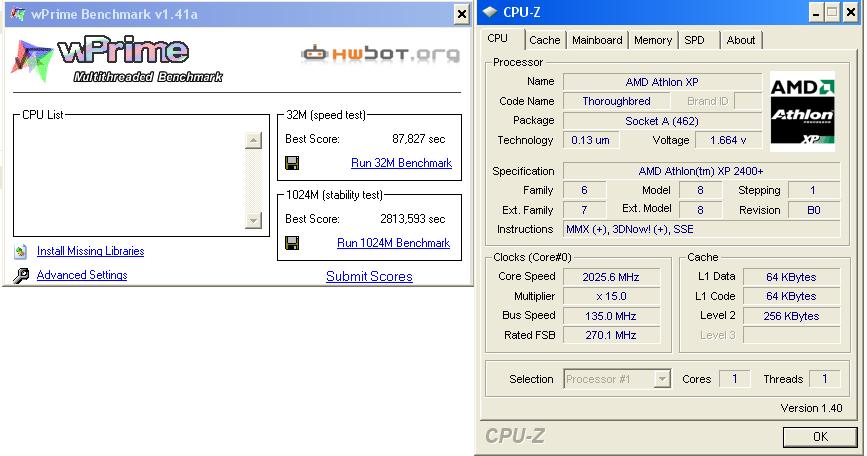Click OK button in CPU-Z

pos(820,437)
